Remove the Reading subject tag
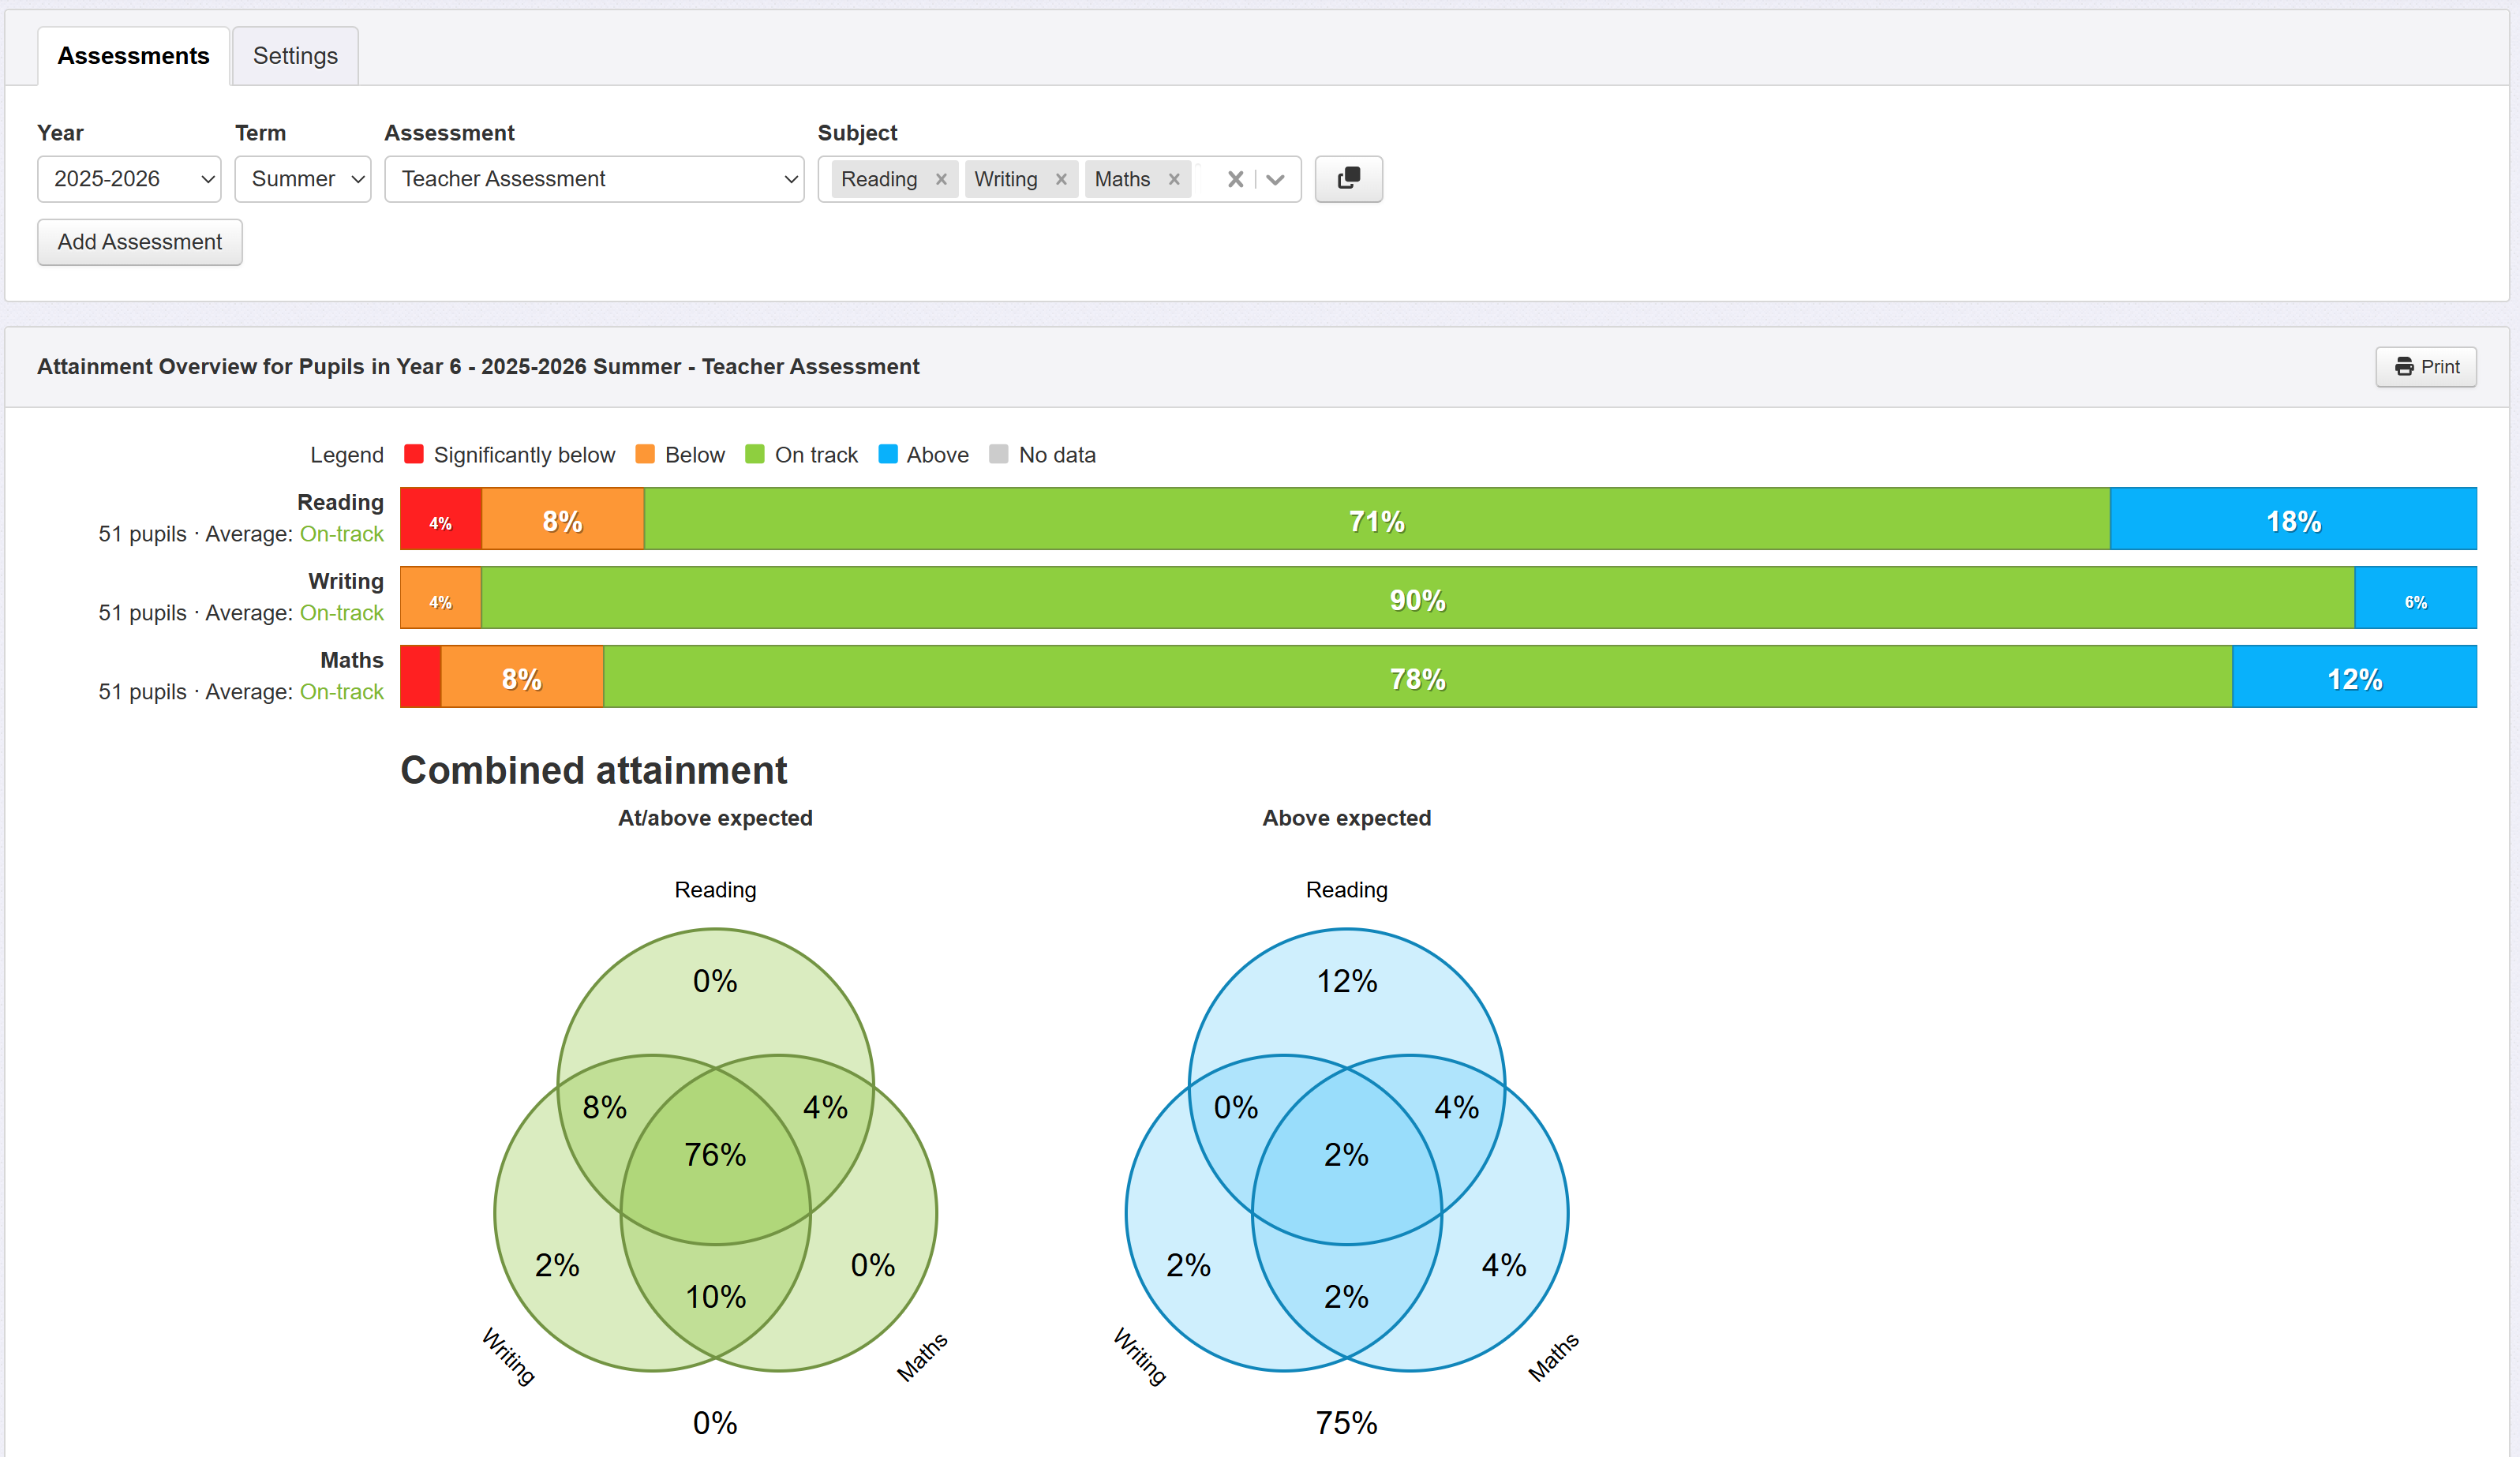The height and width of the screenshot is (1457, 2520). (x=941, y=179)
